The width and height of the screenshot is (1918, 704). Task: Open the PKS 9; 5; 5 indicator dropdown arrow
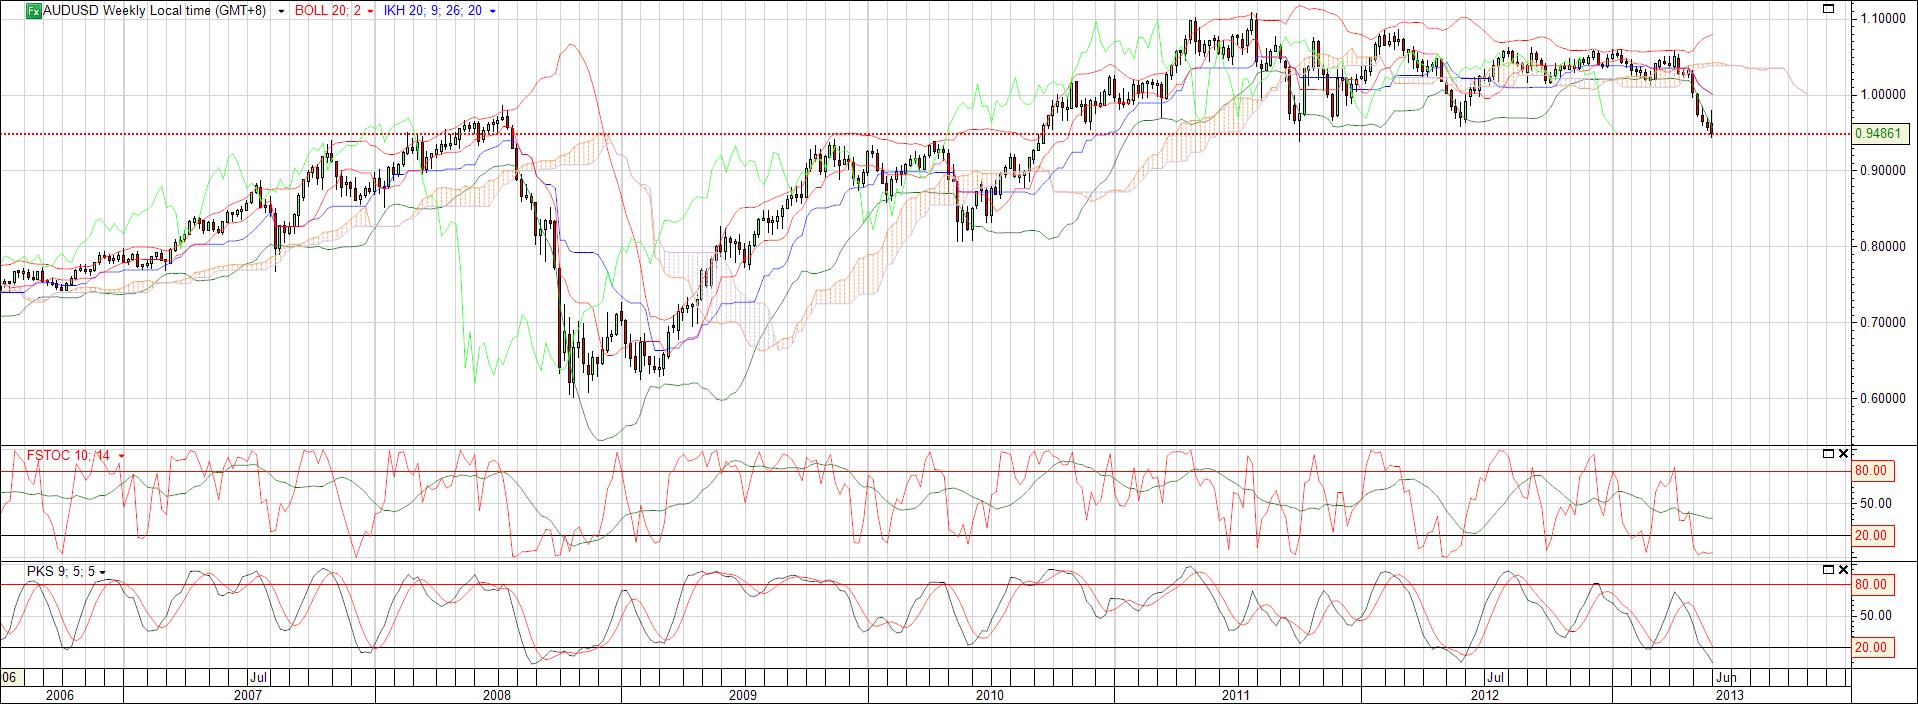click(103, 572)
